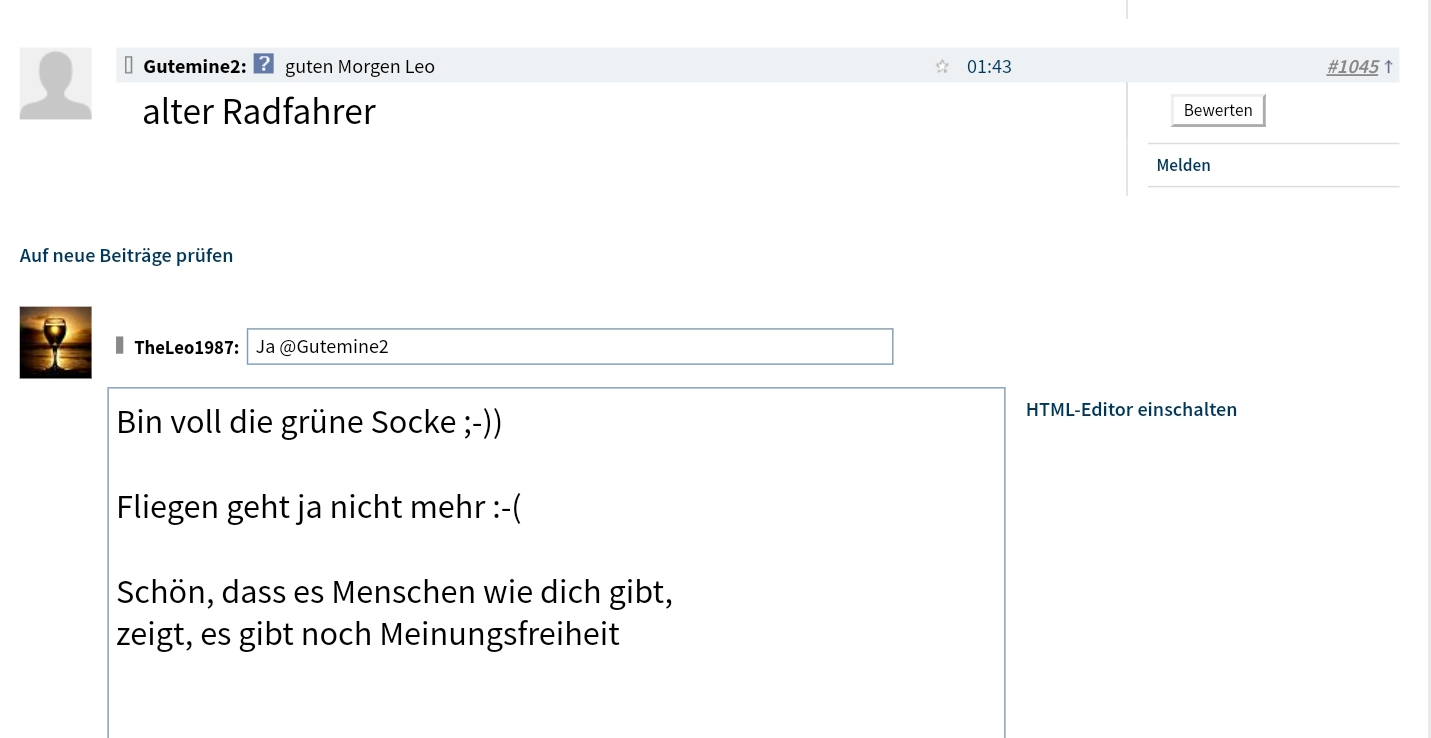Open the Gutemine2 username profile
Viewport: 1431px width, 738px height.
[194, 67]
